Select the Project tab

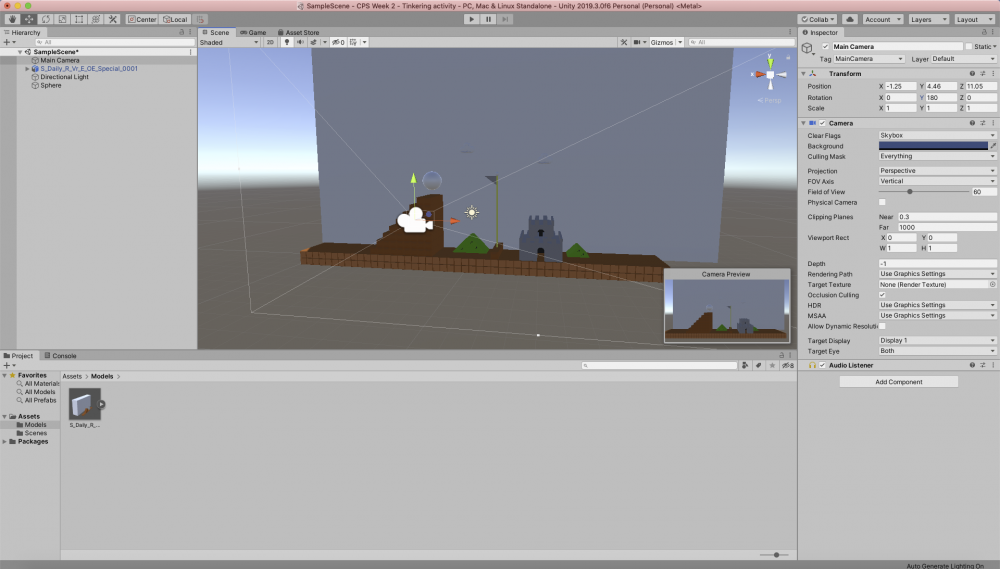pyautogui.click(x=18, y=355)
